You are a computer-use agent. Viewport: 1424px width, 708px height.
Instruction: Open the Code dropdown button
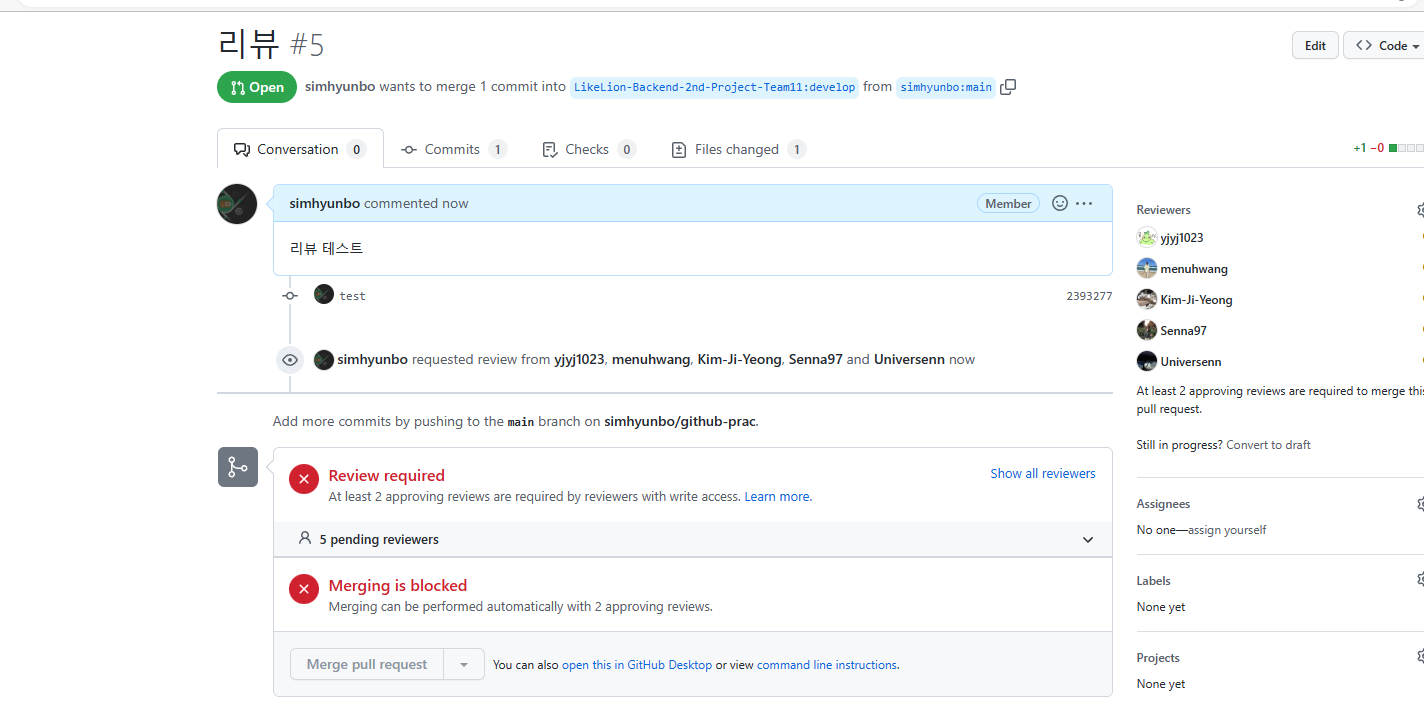(x=1384, y=45)
